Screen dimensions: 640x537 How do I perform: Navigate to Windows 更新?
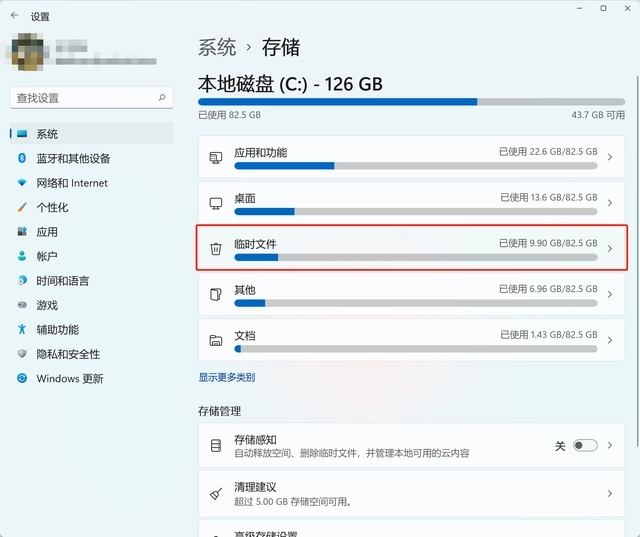[x=92, y=378]
